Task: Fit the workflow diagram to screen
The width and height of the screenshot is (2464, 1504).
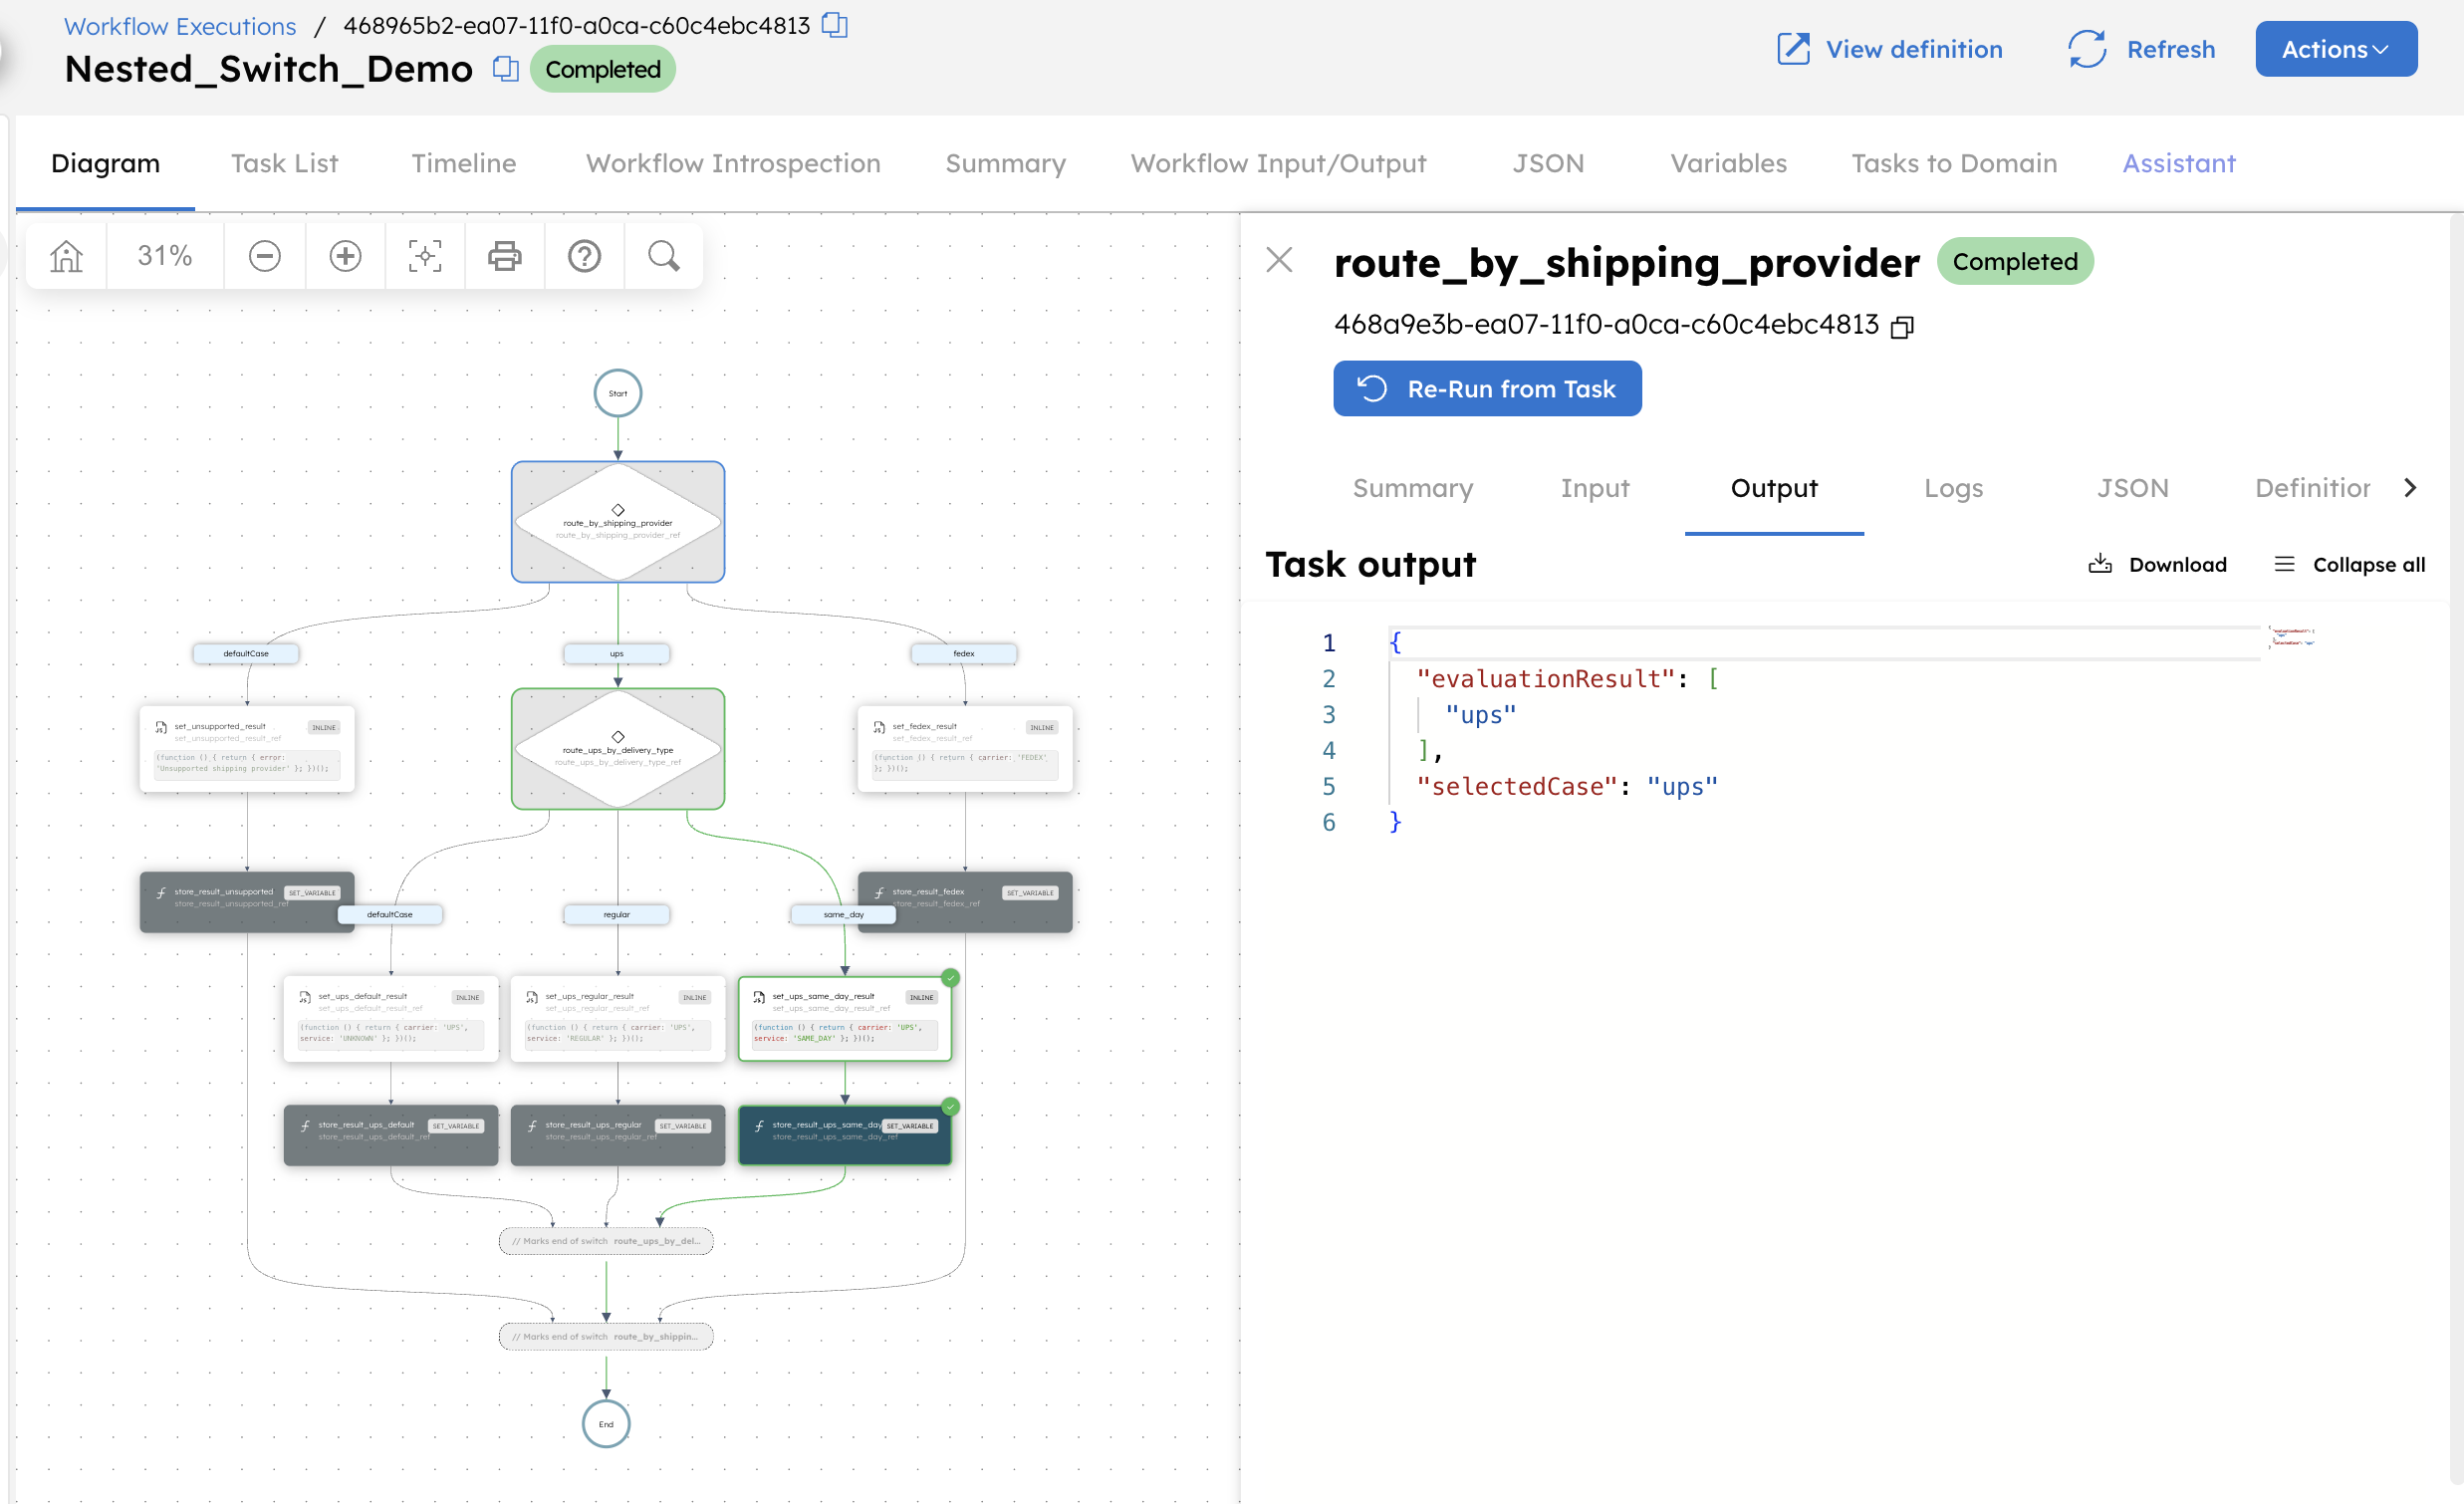Action: (x=424, y=256)
